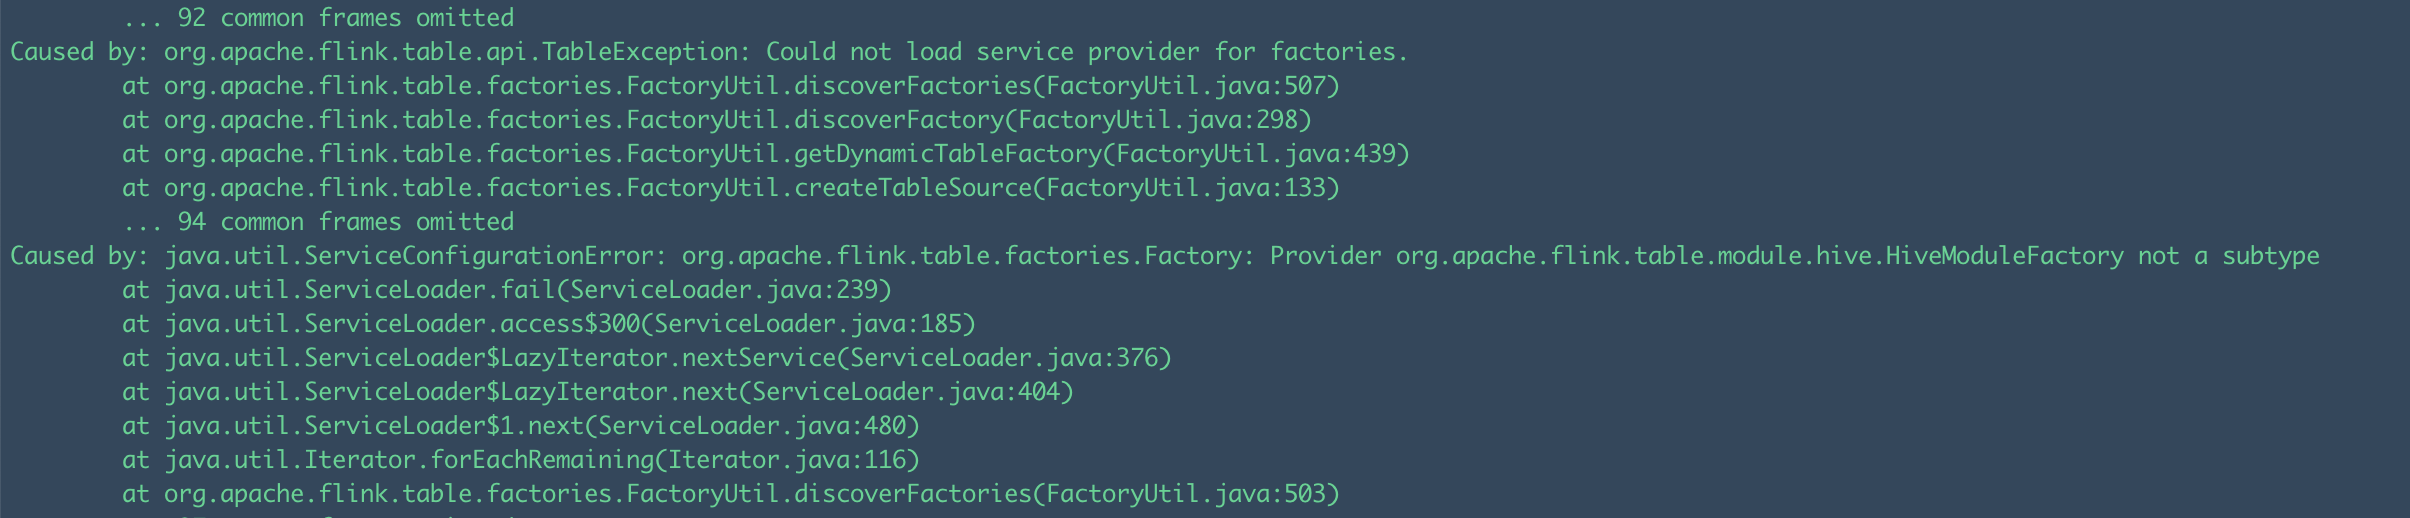Screen dimensions: 2410x518
Task: Click FactoryUtil.java:503 discoverFactories frame
Action: click(731, 494)
